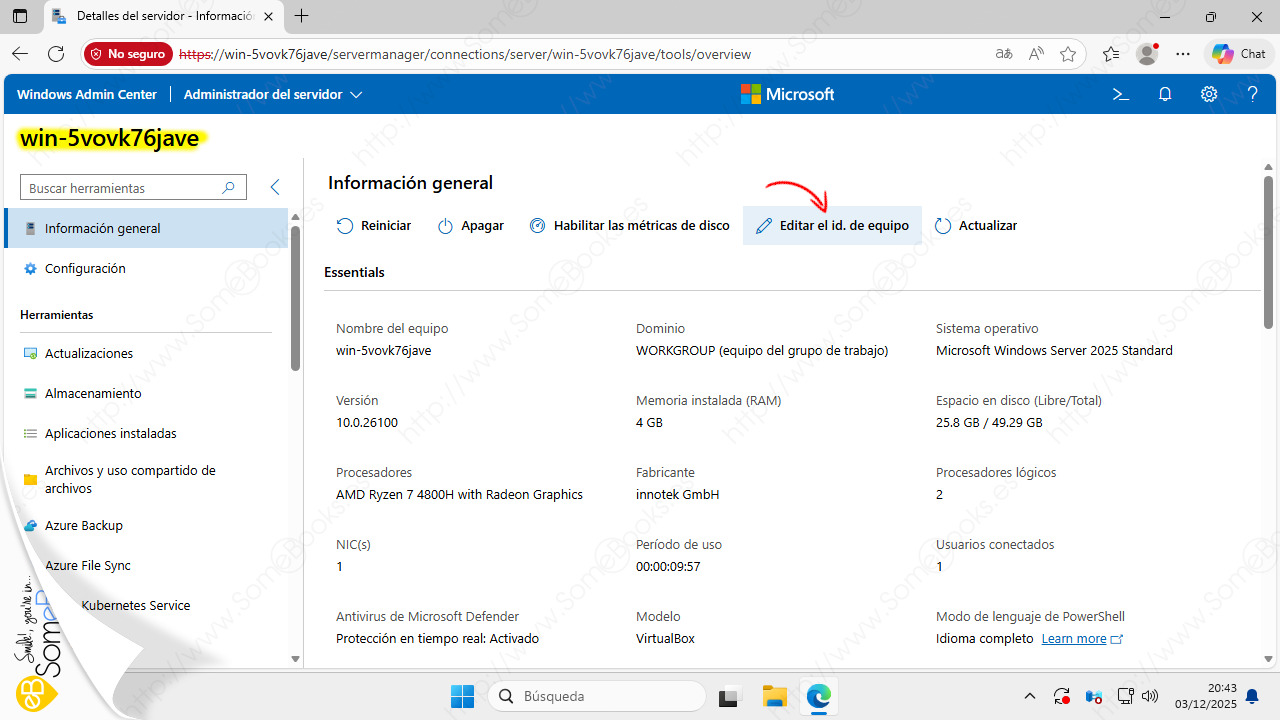Collapse the tools sidebar with chevron
Screen dimensions: 1280x720
click(275, 187)
